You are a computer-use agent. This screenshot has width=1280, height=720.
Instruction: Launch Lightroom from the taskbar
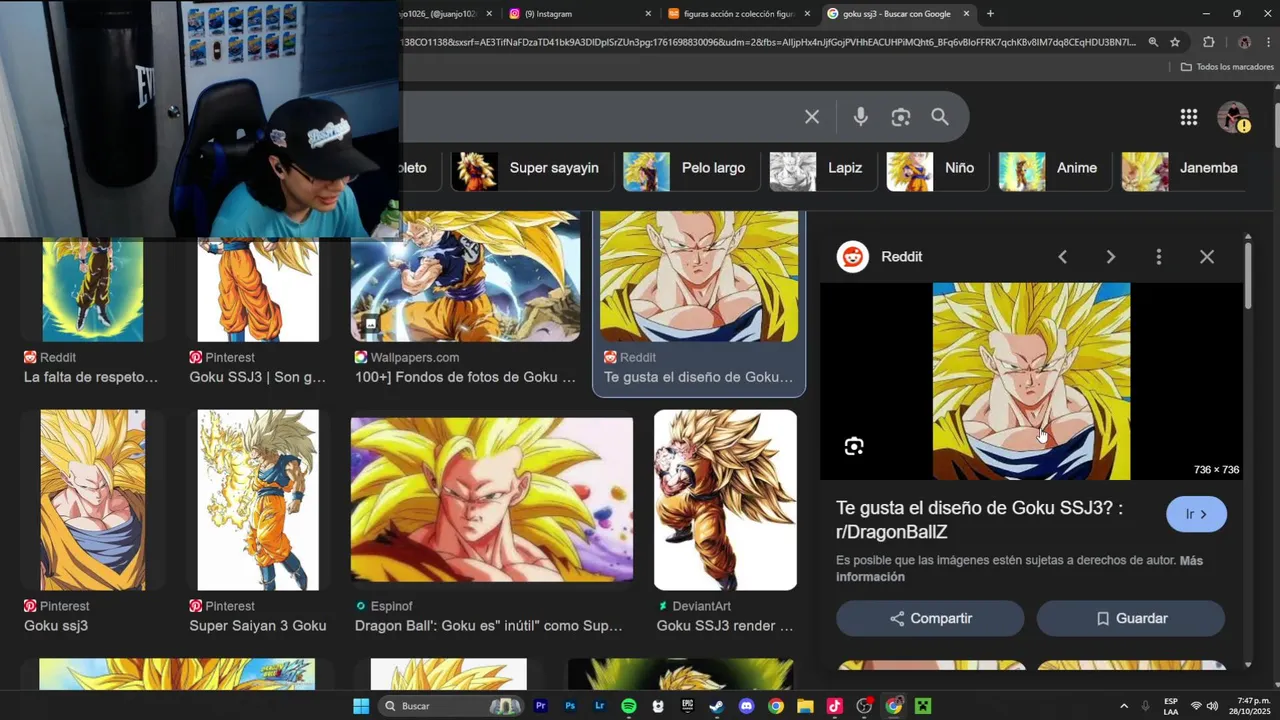coord(599,706)
